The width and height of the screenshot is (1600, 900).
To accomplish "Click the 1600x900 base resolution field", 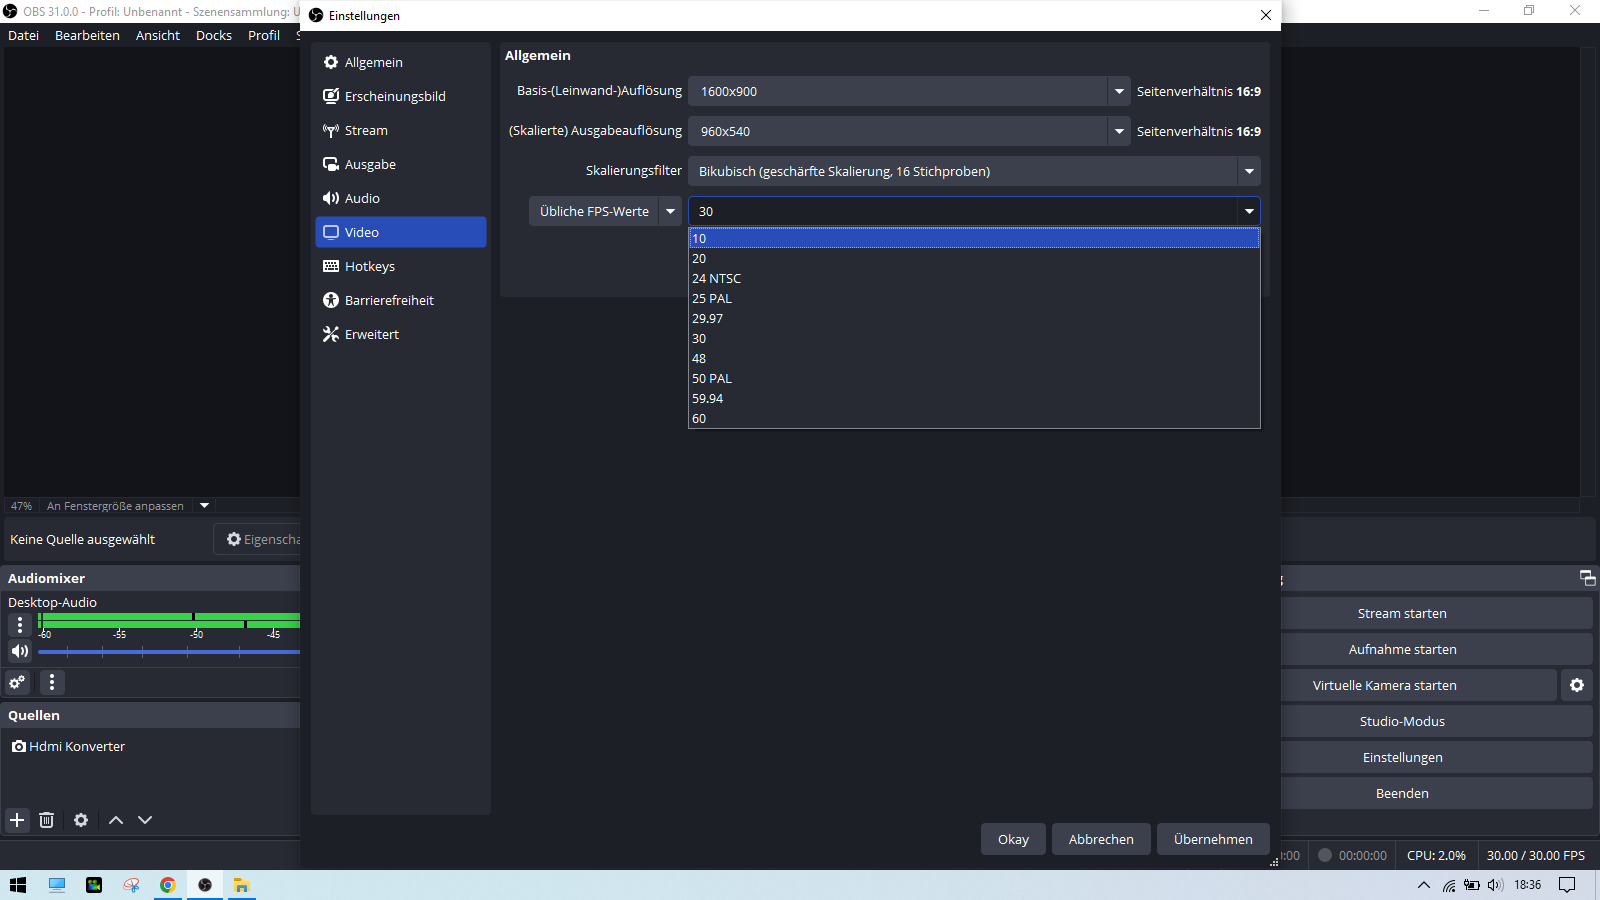I will pyautogui.click(x=898, y=91).
